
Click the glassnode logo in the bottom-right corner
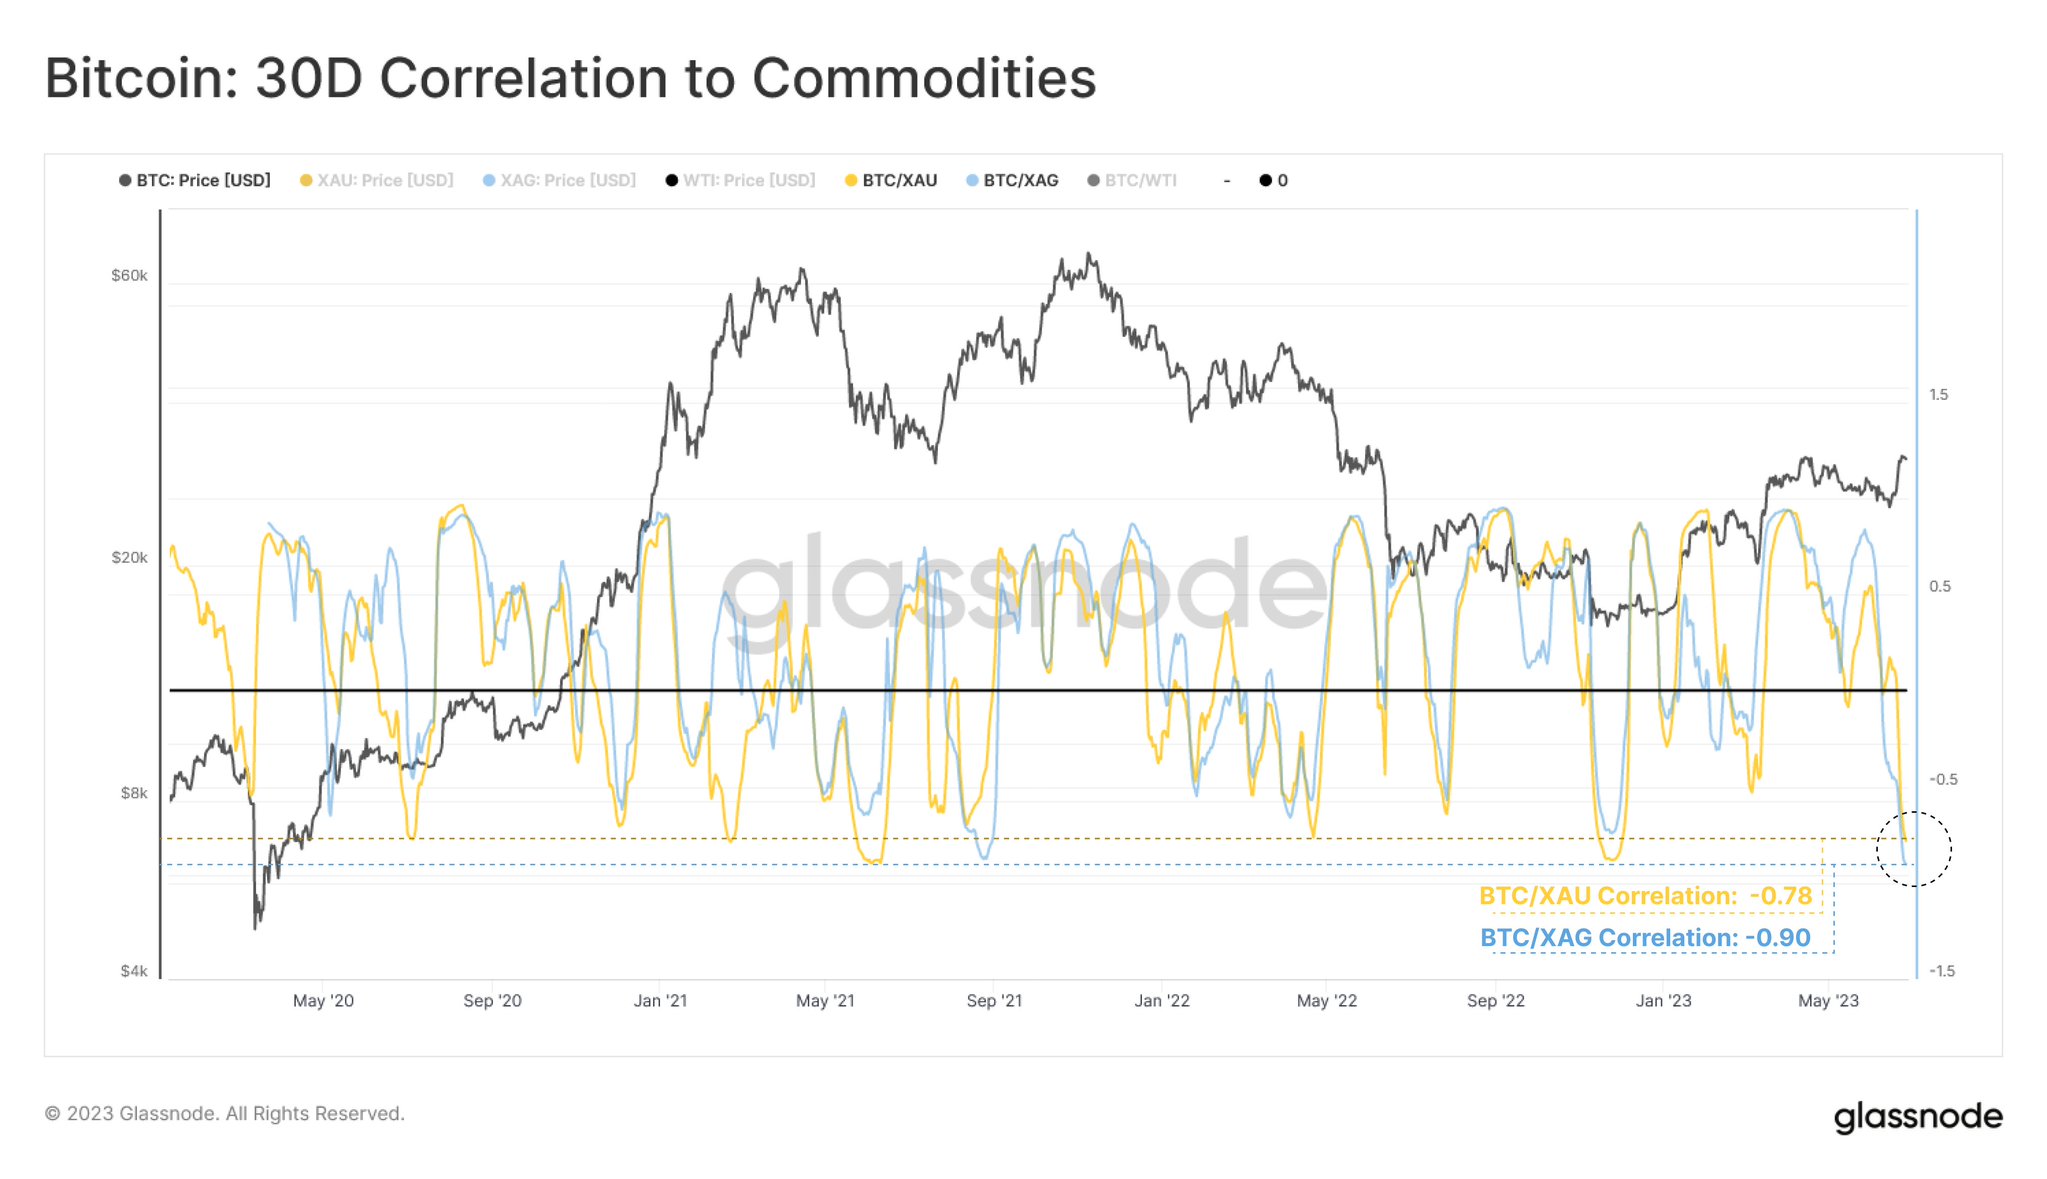tap(1917, 1116)
